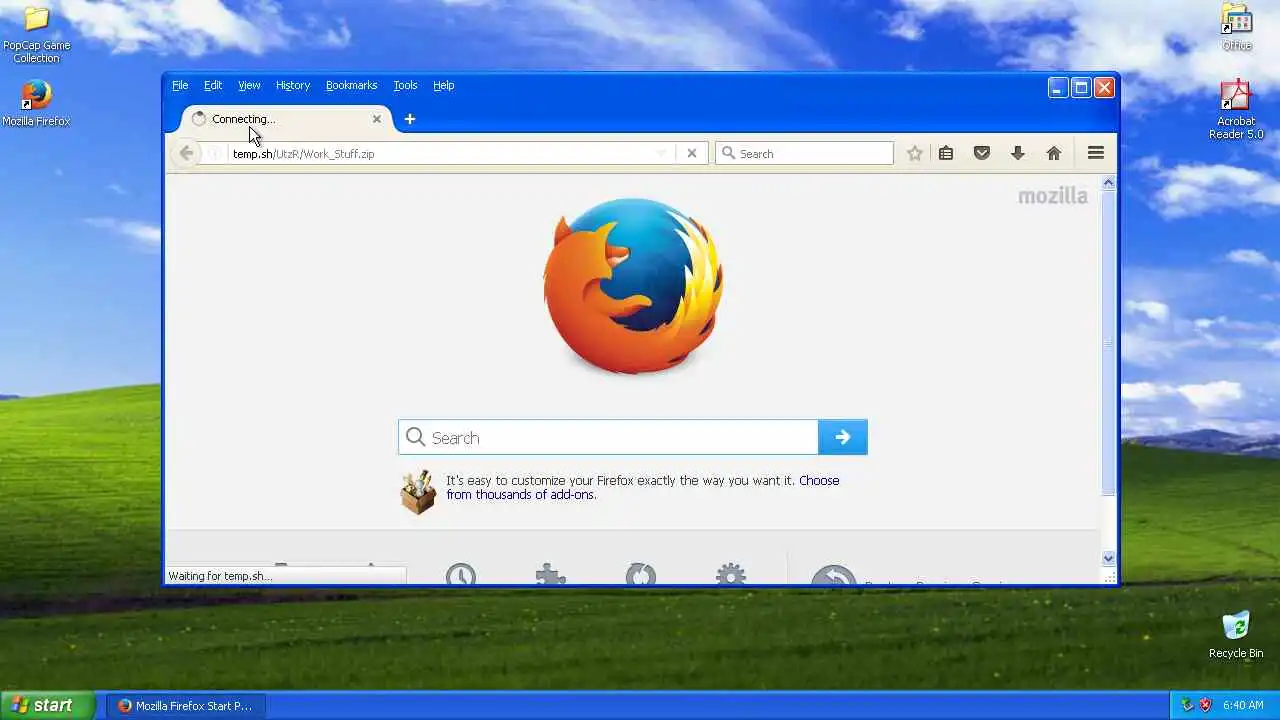Image resolution: width=1280 pixels, height=720 pixels.
Task: Click the large Firefox logo
Action: pyautogui.click(x=633, y=286)
